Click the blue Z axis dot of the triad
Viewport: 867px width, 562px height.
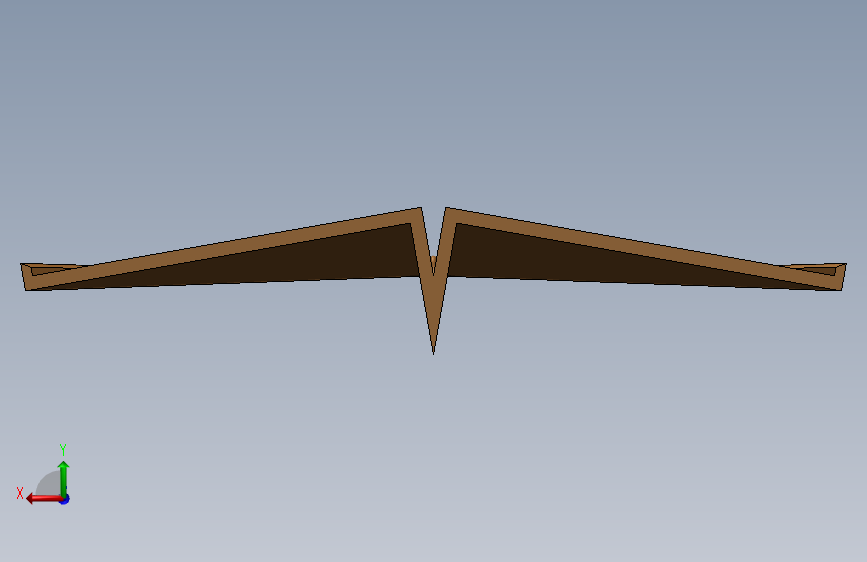pyautogui.click(x=65, y=499)
